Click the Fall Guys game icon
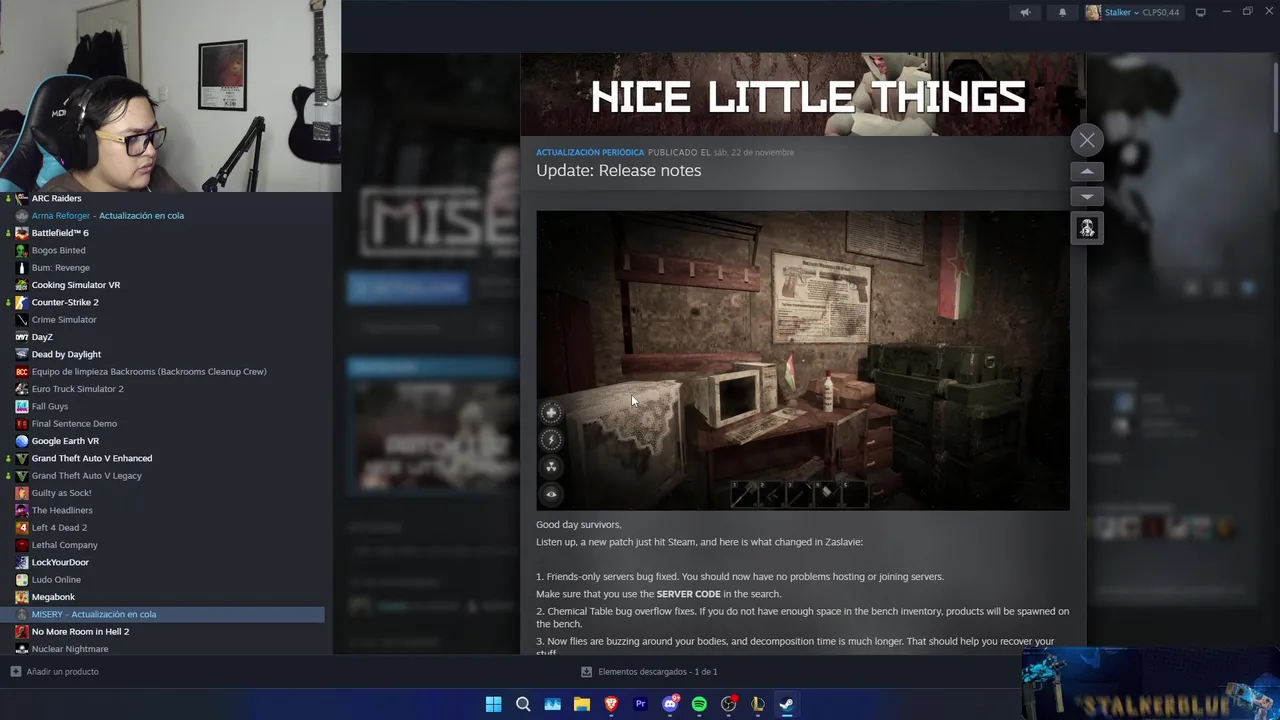Image resolution: width=1280 pixels, height=720 pixels. 22,406
